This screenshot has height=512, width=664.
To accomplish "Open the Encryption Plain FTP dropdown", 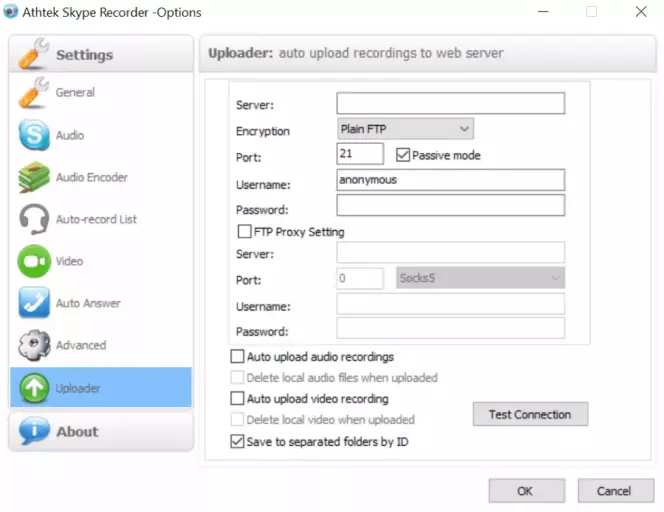I will pyautogui.click(x=405, y=129).
